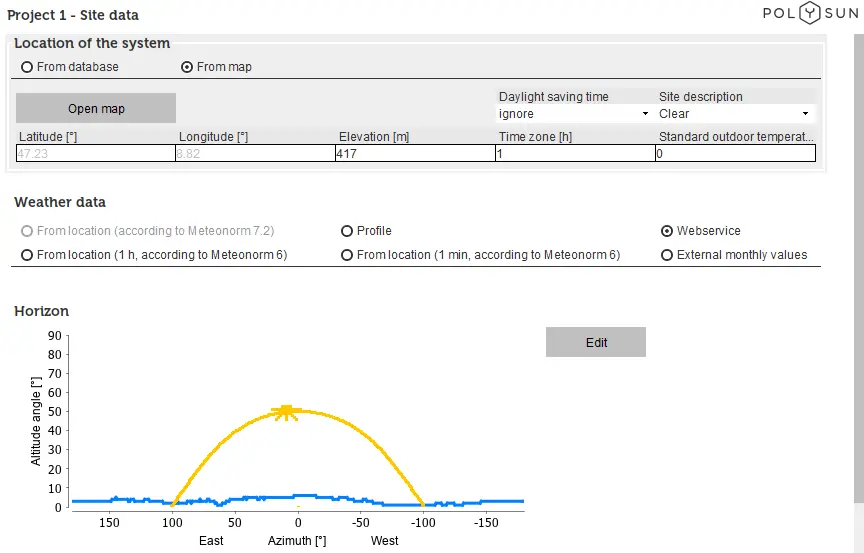Select the From map radio option
Screen dimensions: 864x553
[x=187, y=67]
